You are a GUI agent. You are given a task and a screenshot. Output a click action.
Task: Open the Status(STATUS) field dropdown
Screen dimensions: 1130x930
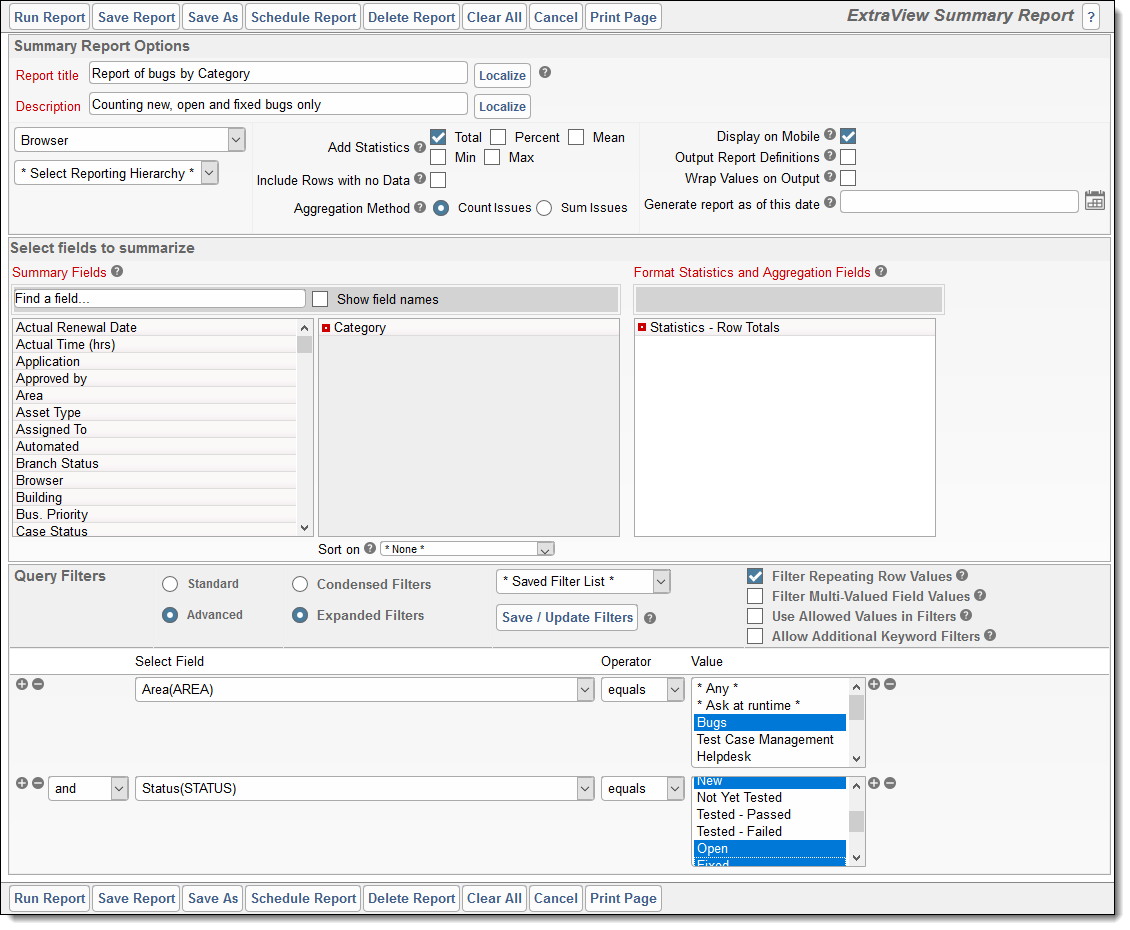[x=365, y=789]
